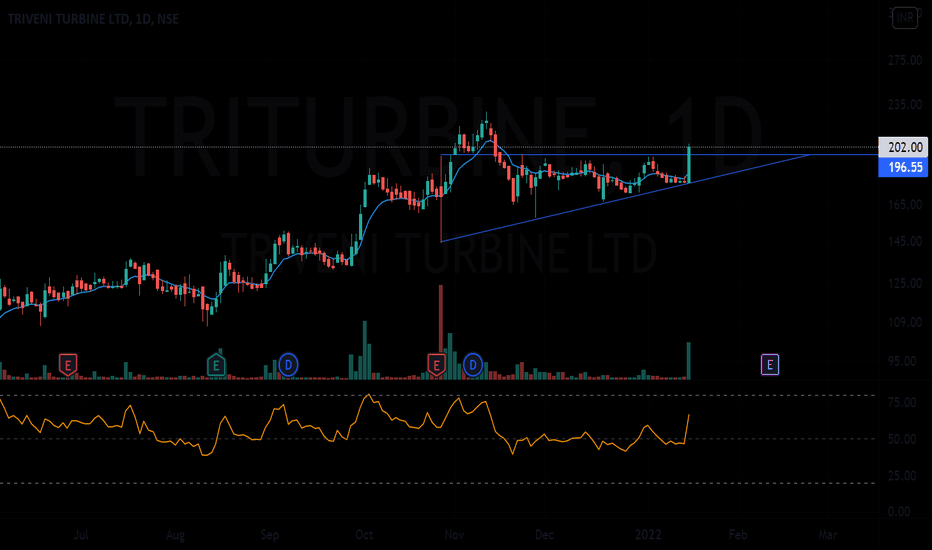This screenshot has height=550, width=932.
Task: Select the blue 196.55 price label
Action: click(903, 167)
